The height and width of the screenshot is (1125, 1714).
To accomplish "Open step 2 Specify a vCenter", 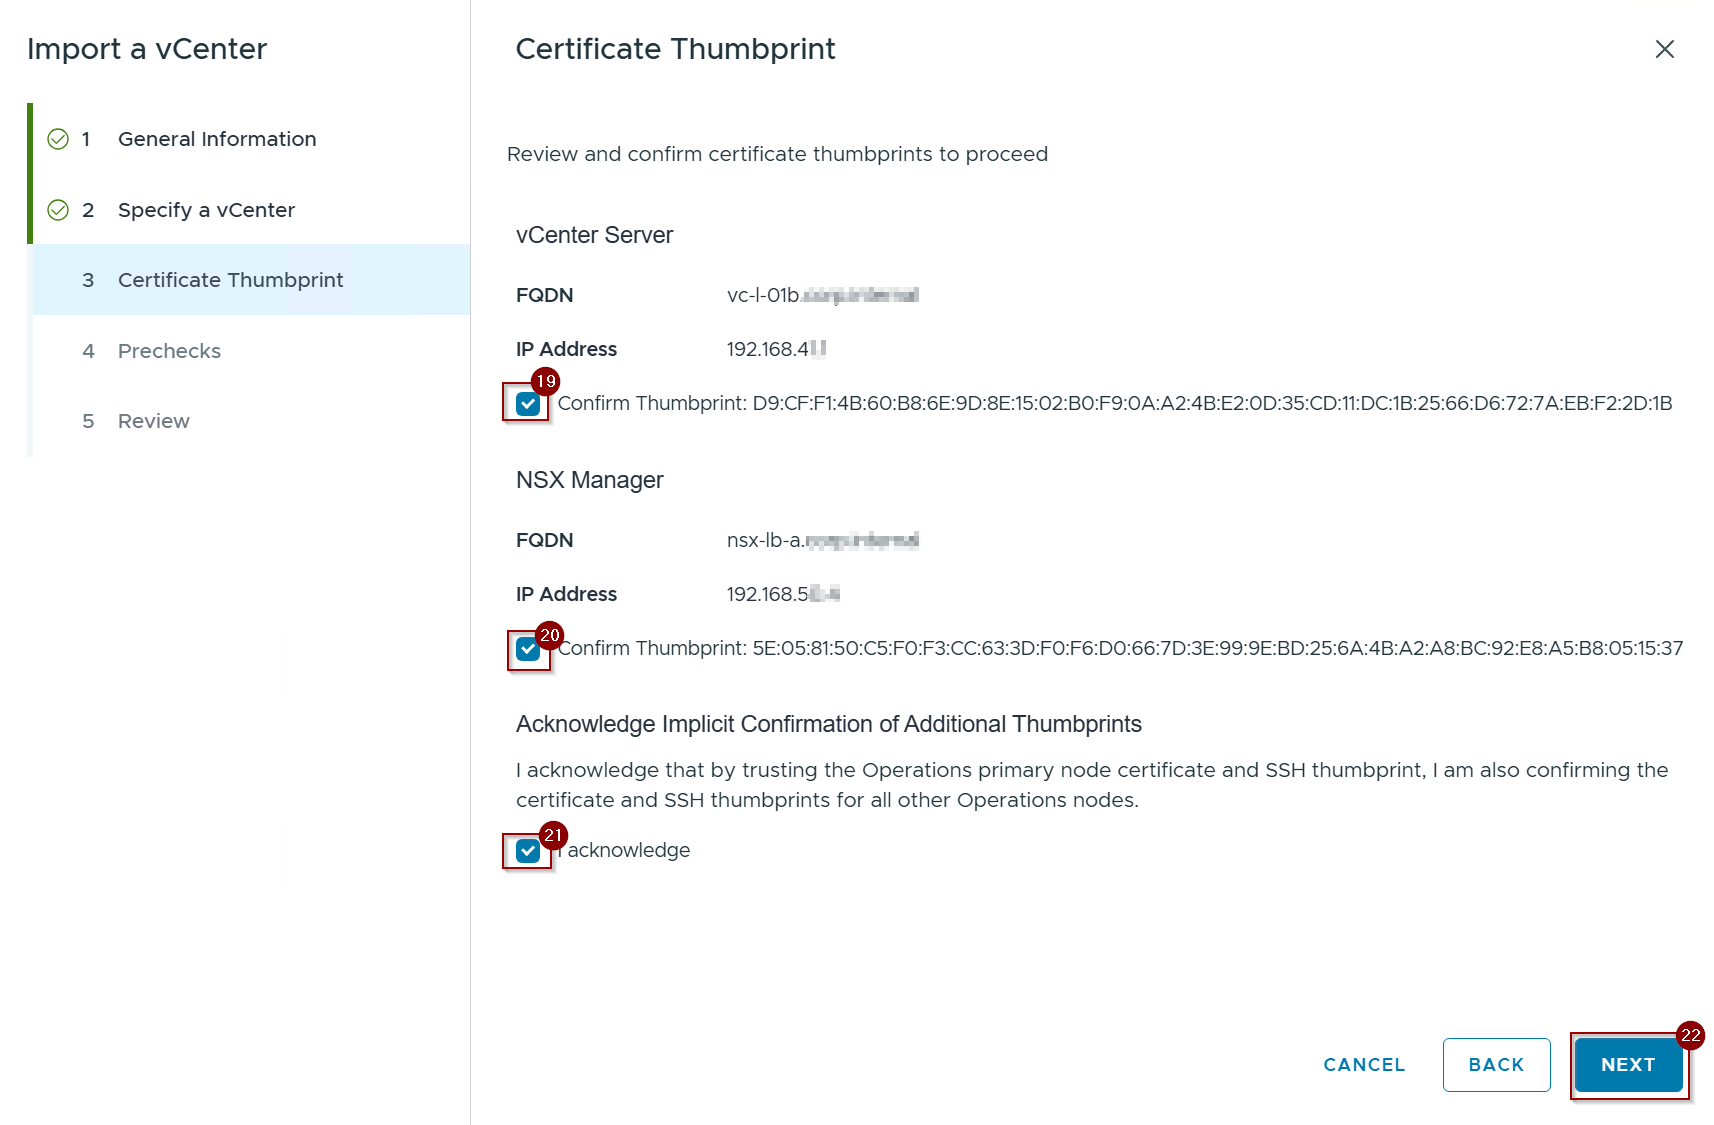I will point(206,210).
